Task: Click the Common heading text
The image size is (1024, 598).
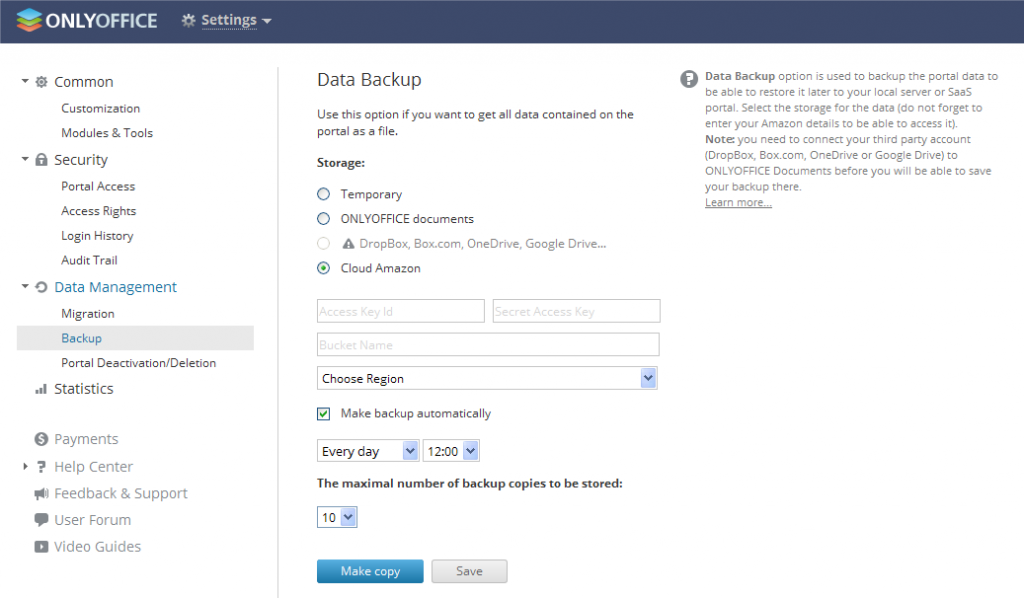Action: tap(84, 82)
